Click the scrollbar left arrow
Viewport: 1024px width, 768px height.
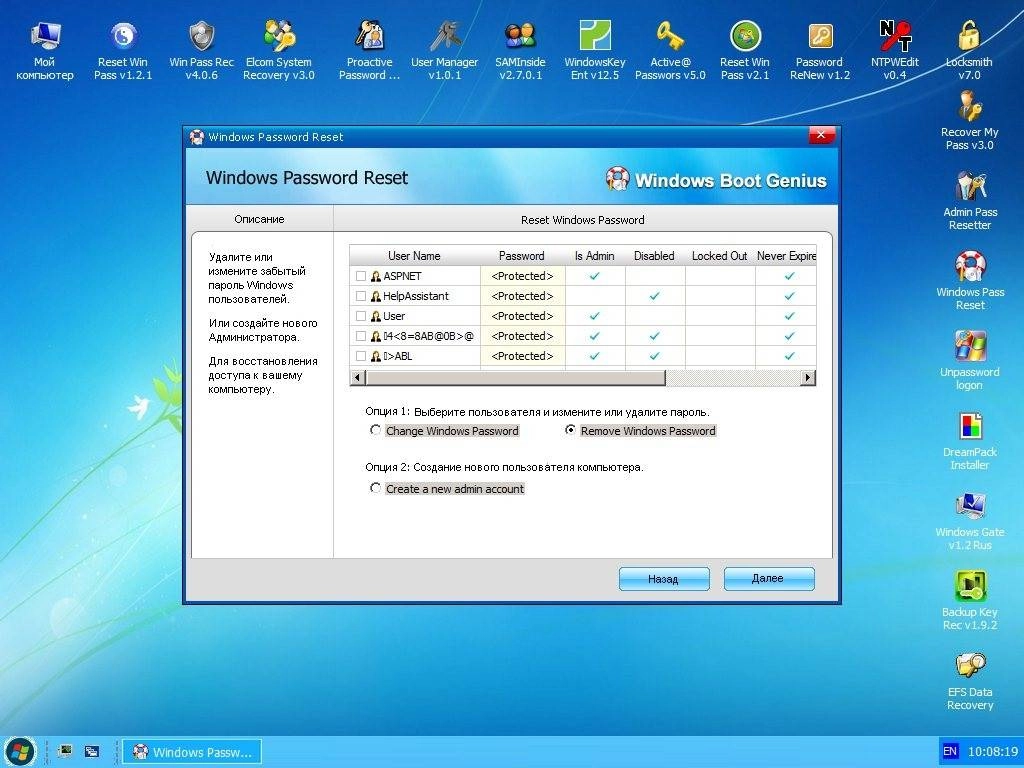click(357, 377)
